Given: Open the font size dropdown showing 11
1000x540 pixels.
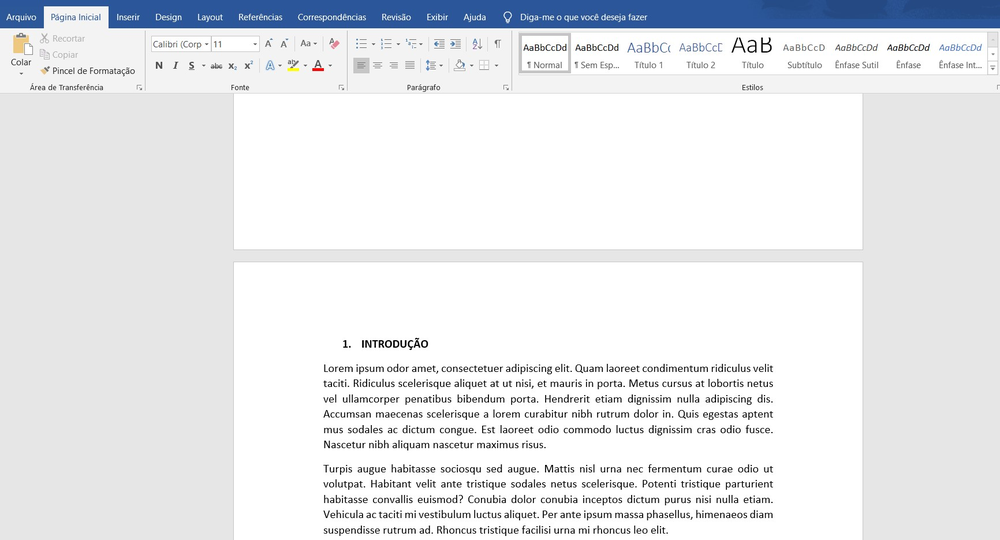Looking at the screenshot, I should [255, 44].
